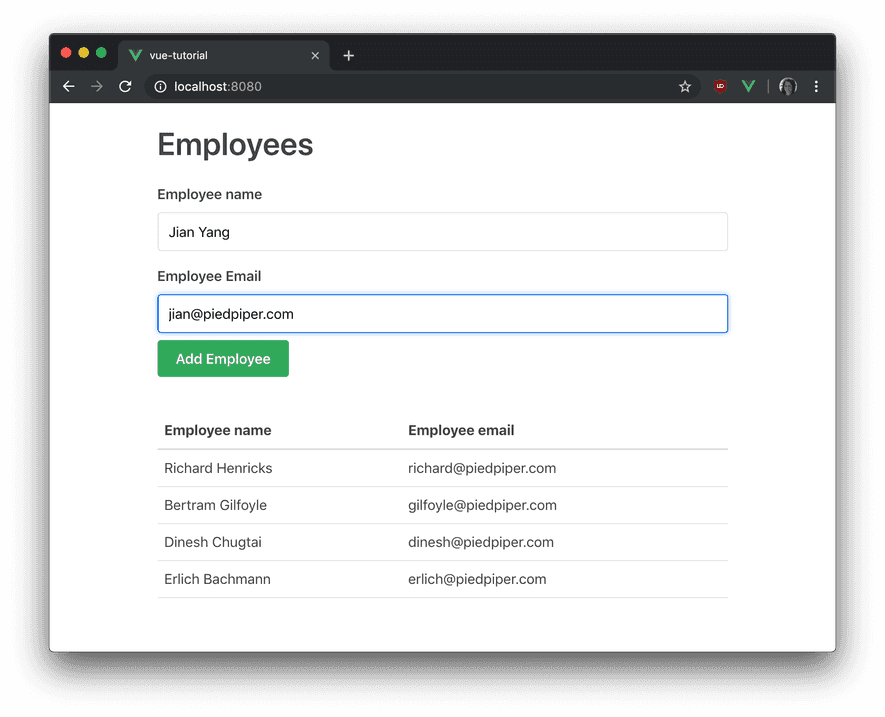
Task: Reload the localhost:8080 page
Action: pos(124,86)
